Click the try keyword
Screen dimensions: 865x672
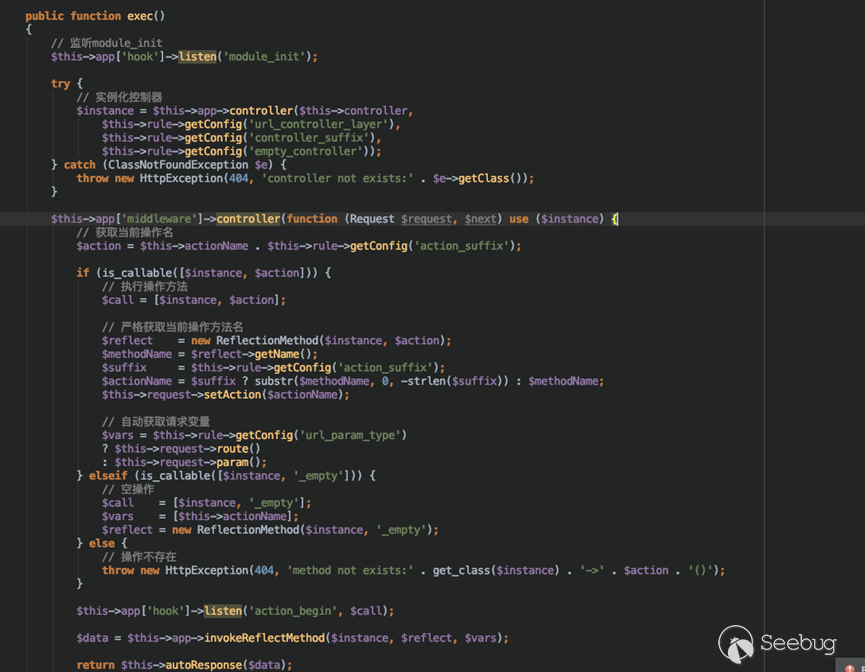60,84
